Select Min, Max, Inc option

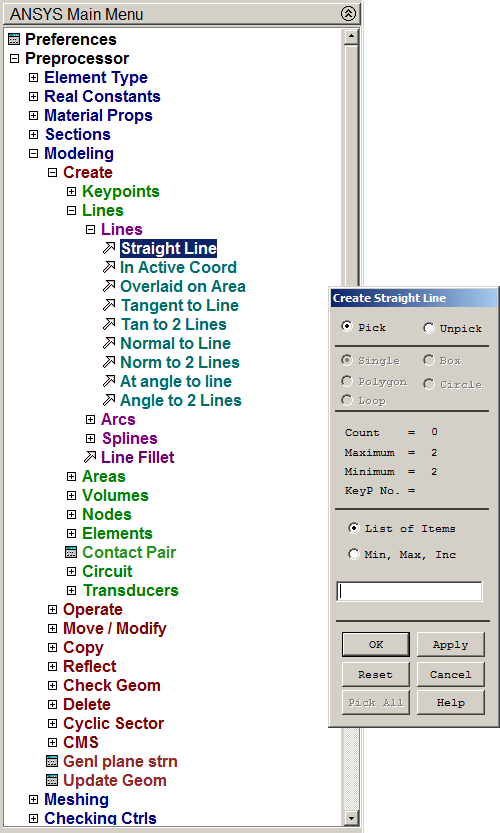tap(353, 554)
